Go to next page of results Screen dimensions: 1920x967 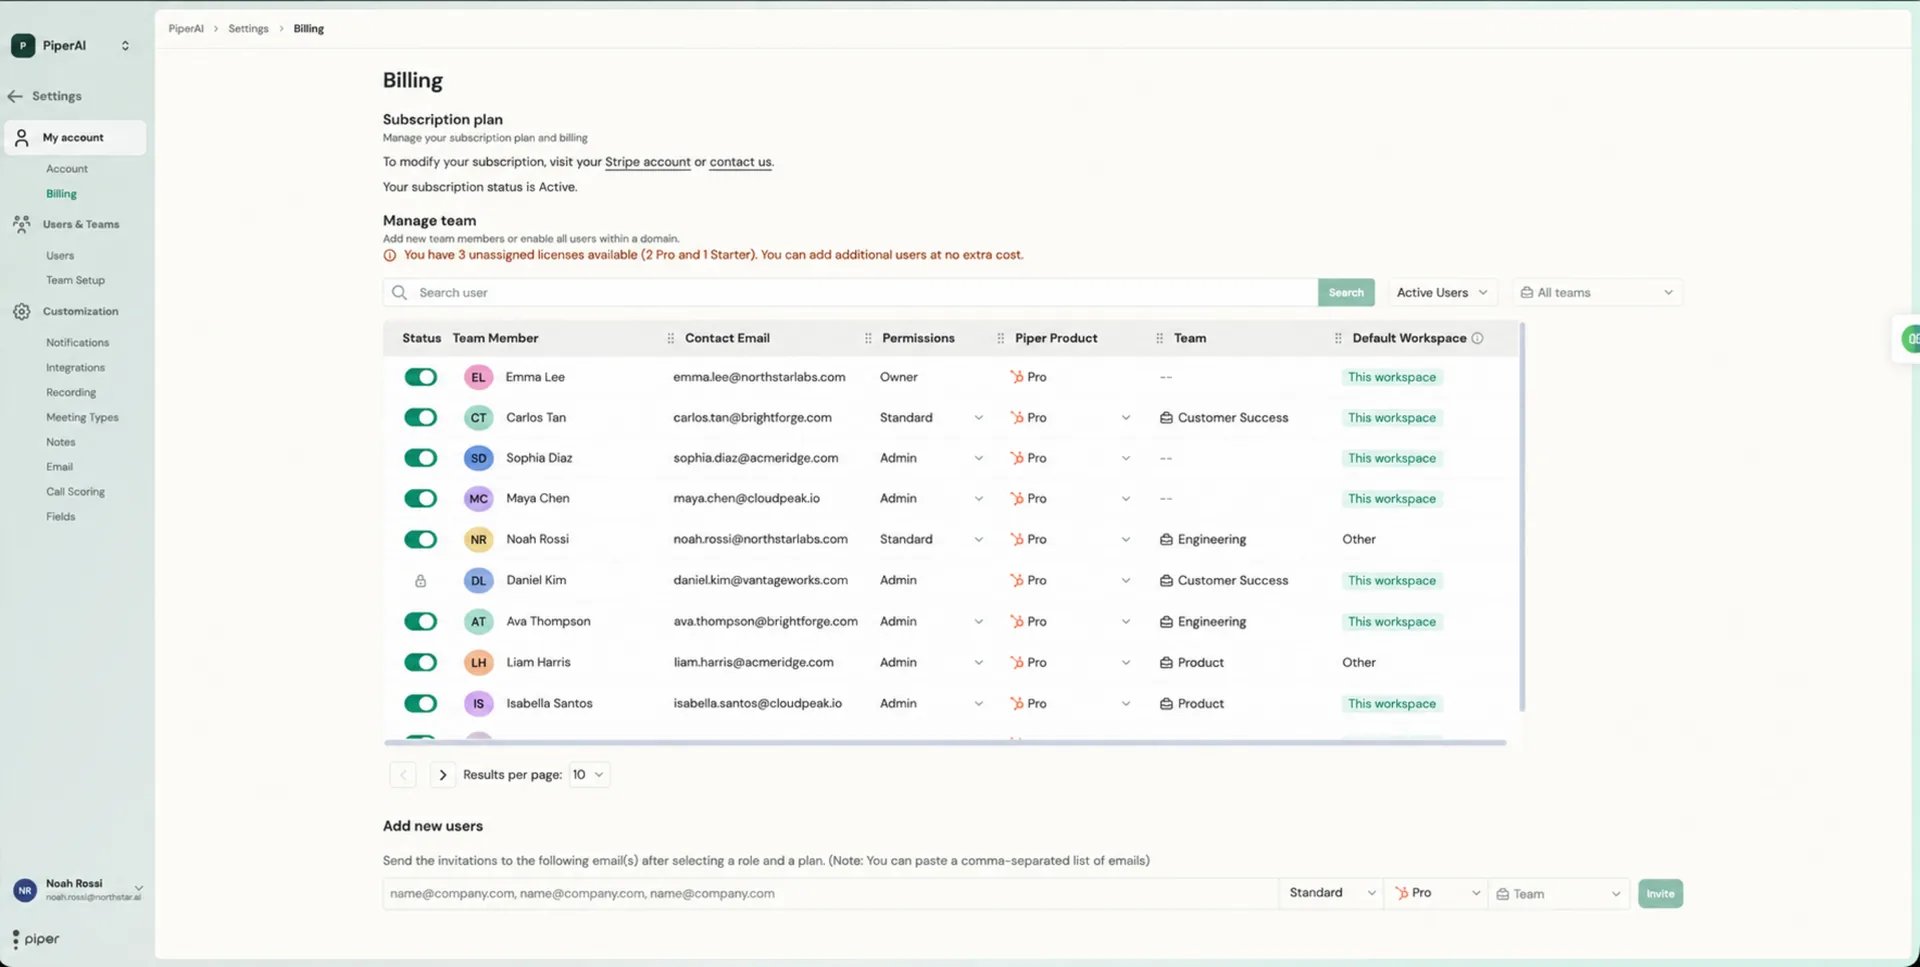443,775
